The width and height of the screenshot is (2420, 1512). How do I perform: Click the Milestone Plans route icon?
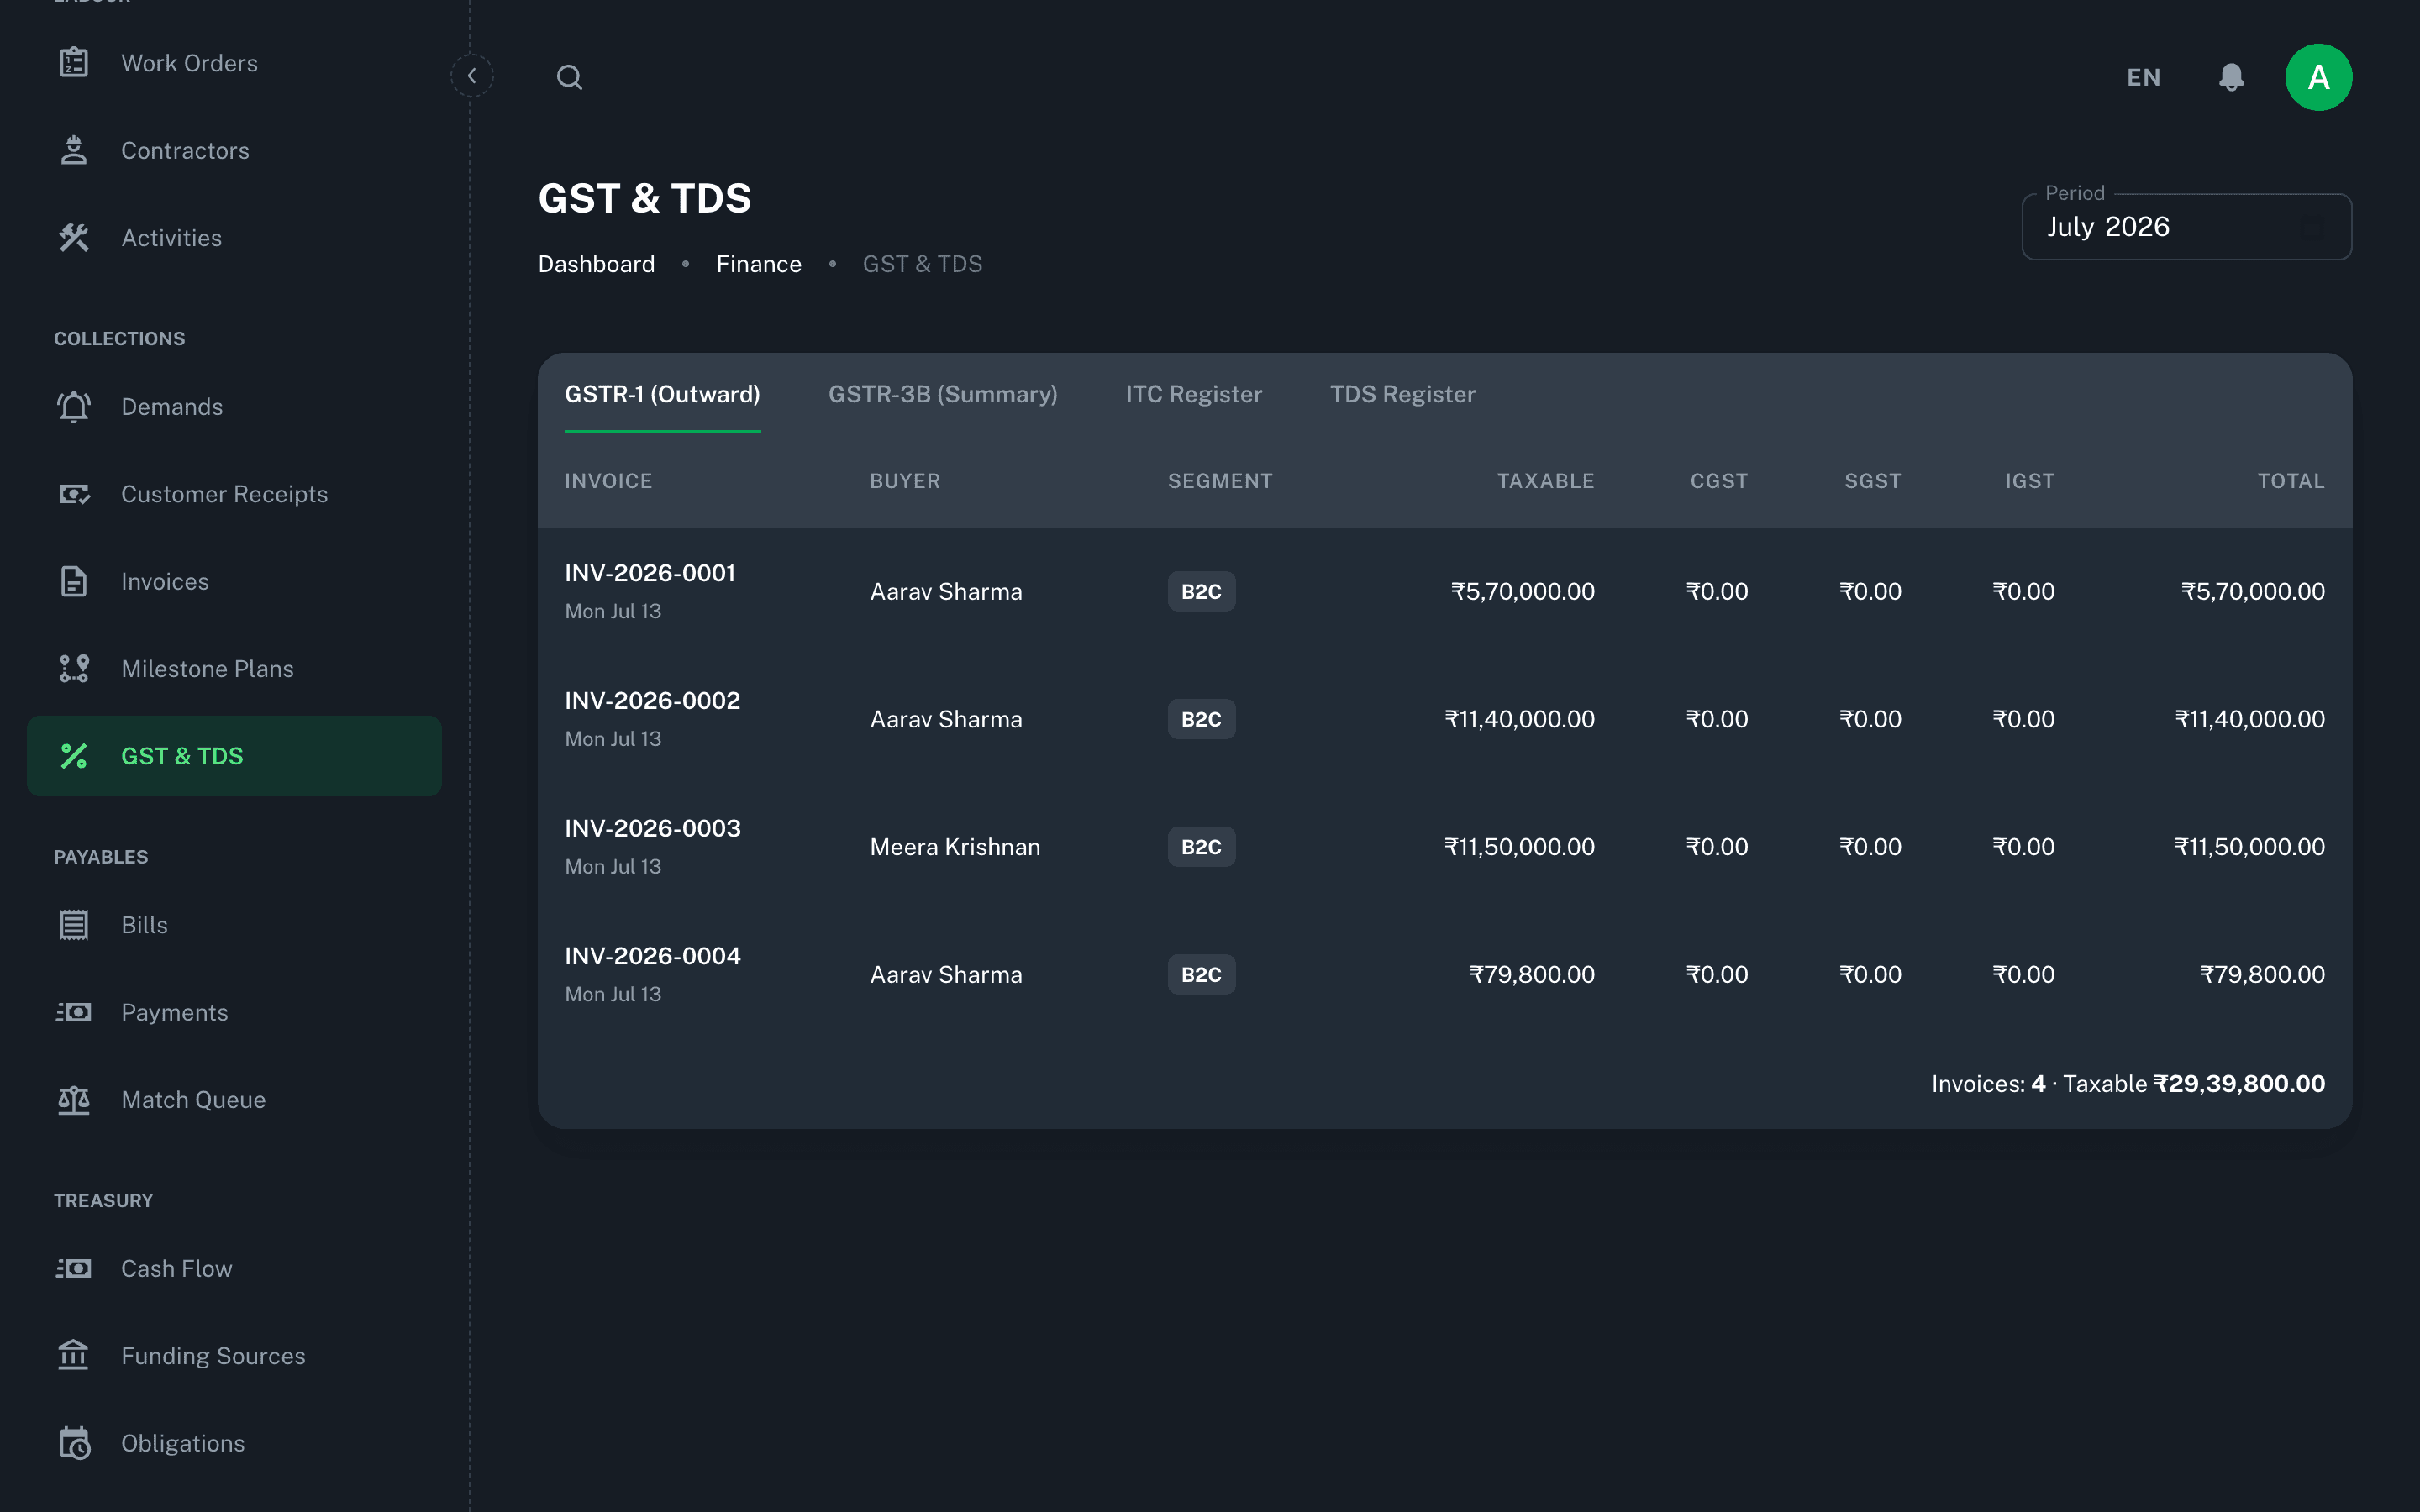pos(74,669)
